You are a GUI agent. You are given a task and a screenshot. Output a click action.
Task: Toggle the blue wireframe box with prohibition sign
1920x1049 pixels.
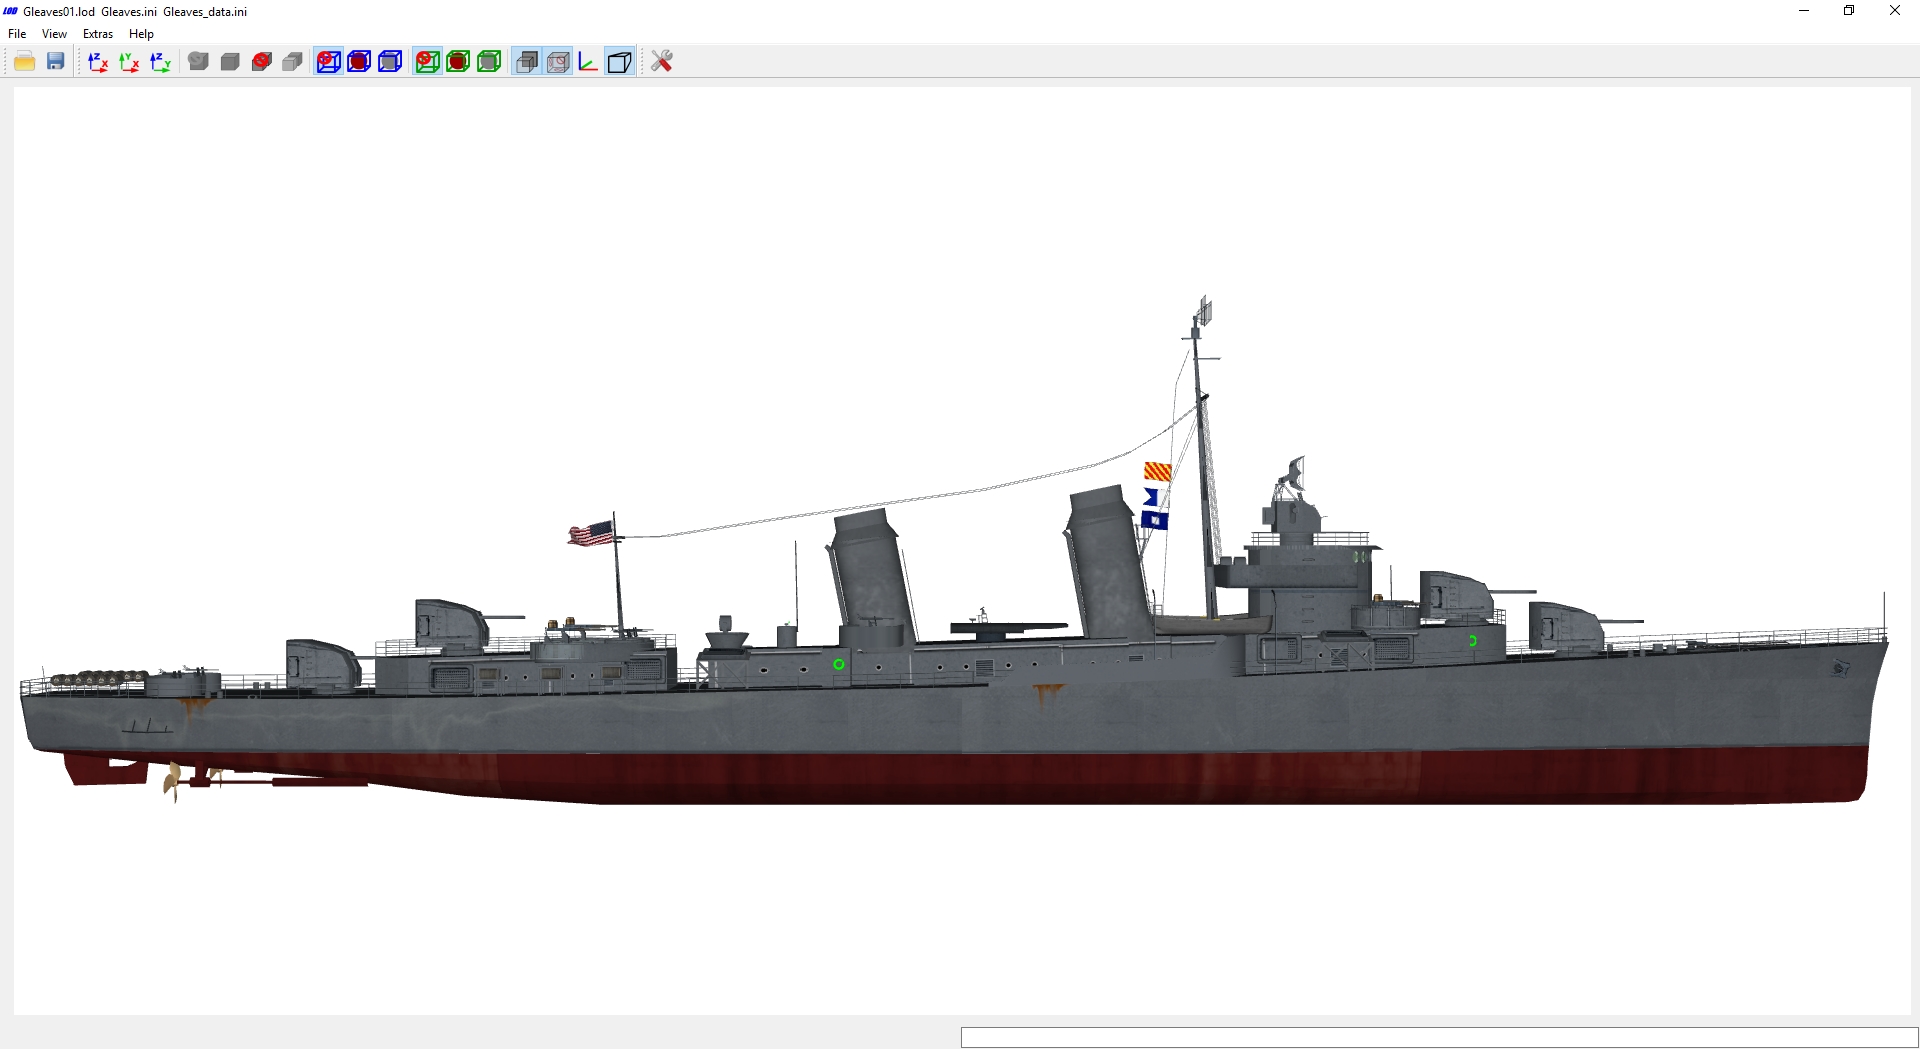click(328, 62)
